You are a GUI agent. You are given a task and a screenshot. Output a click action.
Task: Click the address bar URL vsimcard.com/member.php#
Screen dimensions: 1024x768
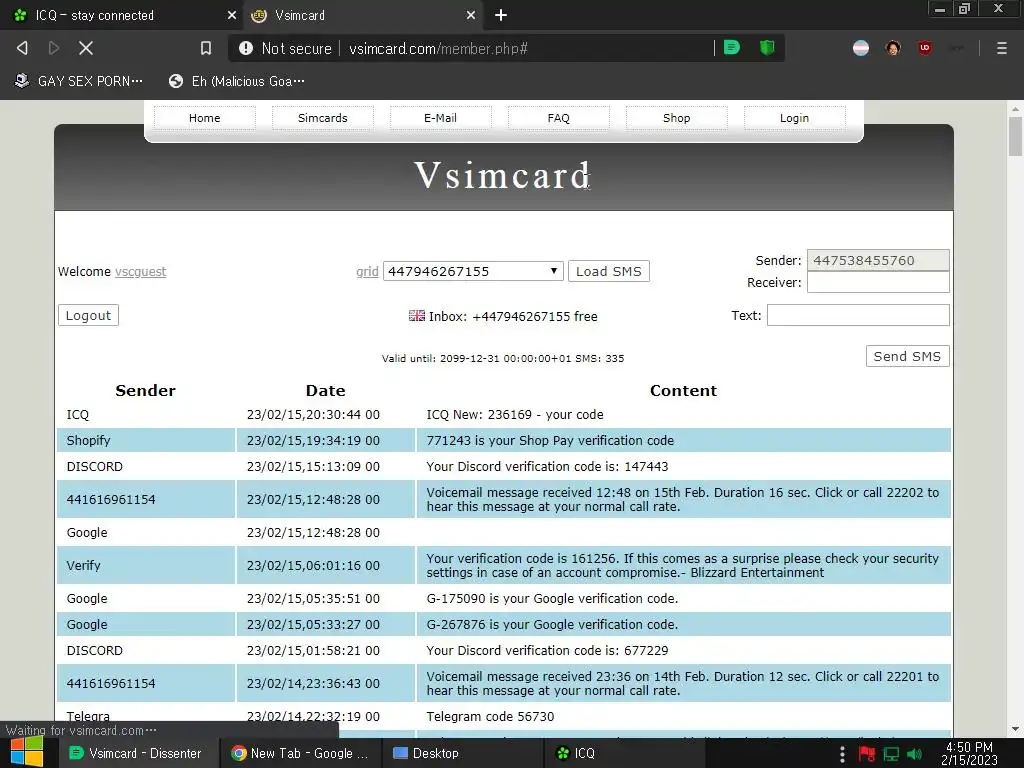point(438,48)
